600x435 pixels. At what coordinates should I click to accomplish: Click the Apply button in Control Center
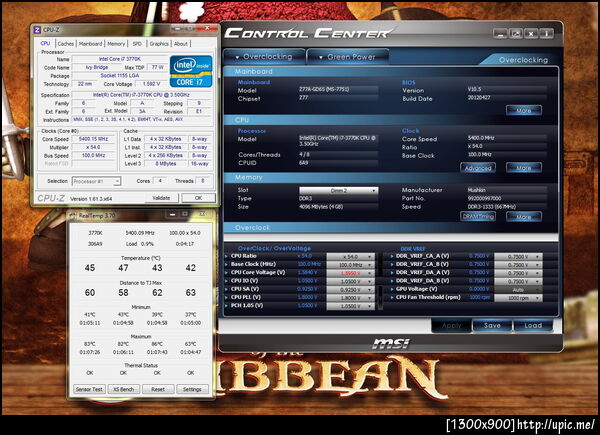pos(452,325)
